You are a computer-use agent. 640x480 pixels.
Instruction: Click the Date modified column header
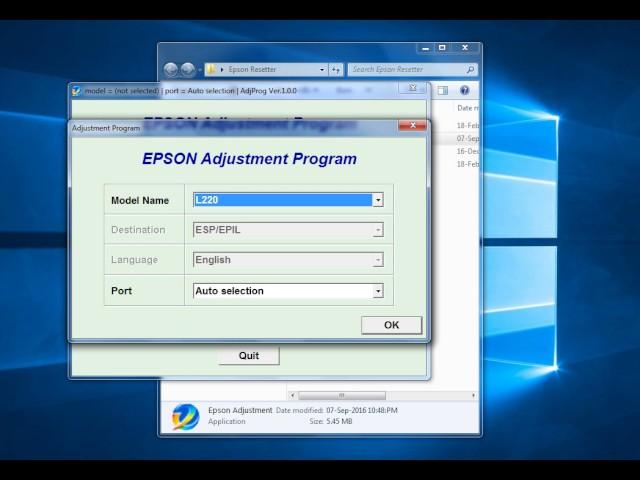click(468, 108)
